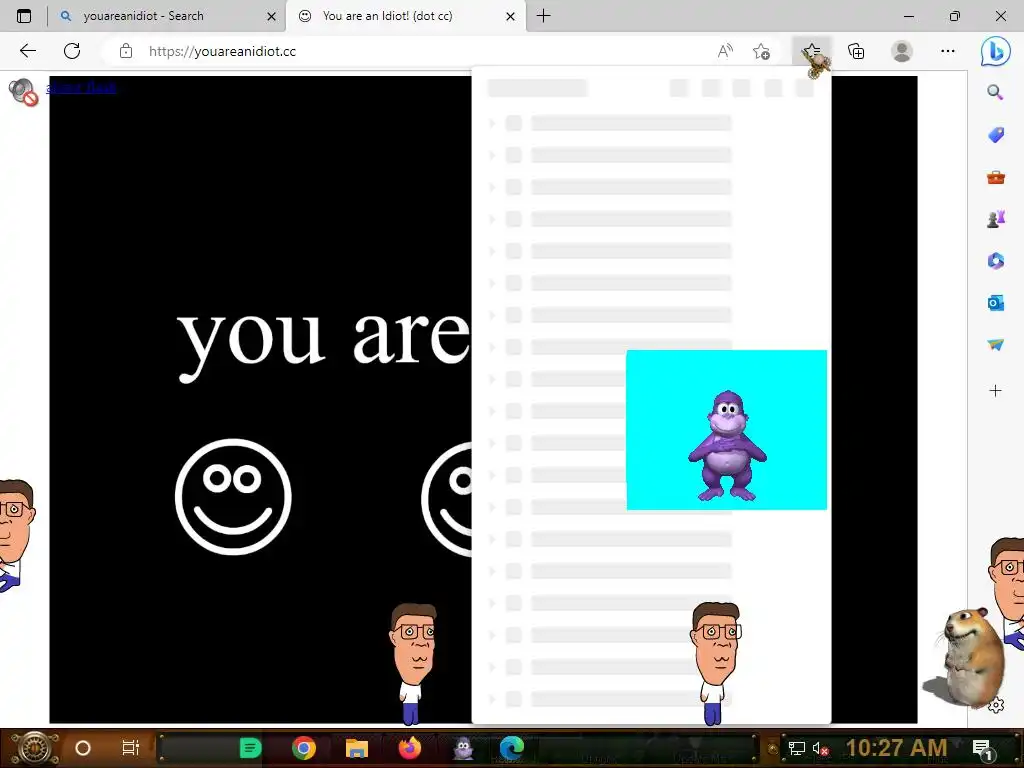The image size is (1024, 768).
Task: Open the BonziBuddy taskbar icon
Action: tap(463, 748)
